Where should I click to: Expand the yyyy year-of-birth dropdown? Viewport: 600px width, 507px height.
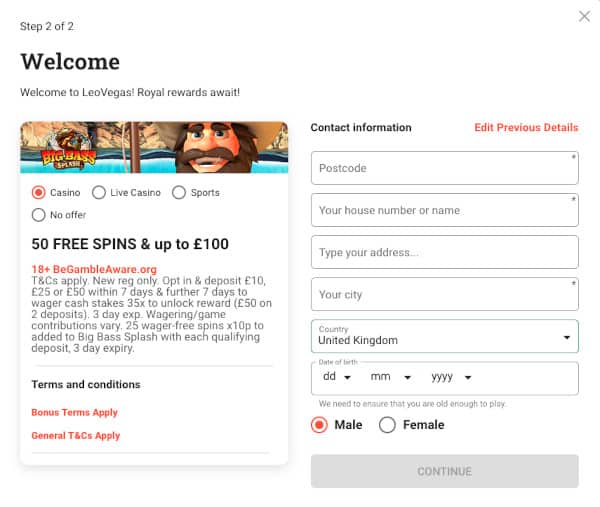pyautogui.click(x=451, y=377)
